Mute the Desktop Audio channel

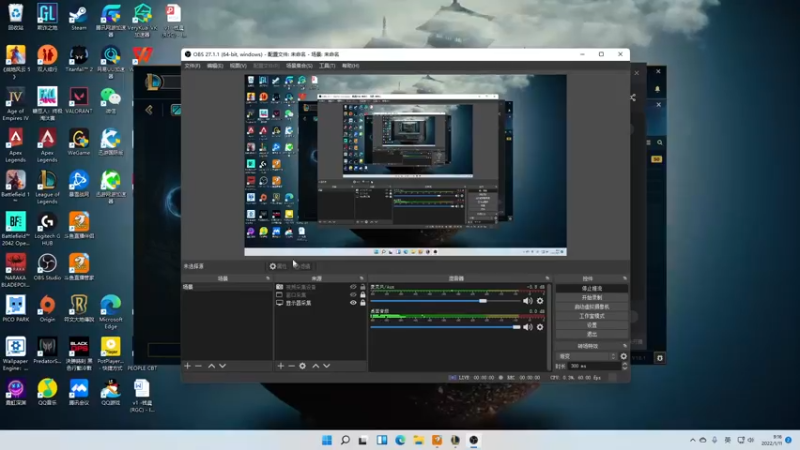point(528,327)
